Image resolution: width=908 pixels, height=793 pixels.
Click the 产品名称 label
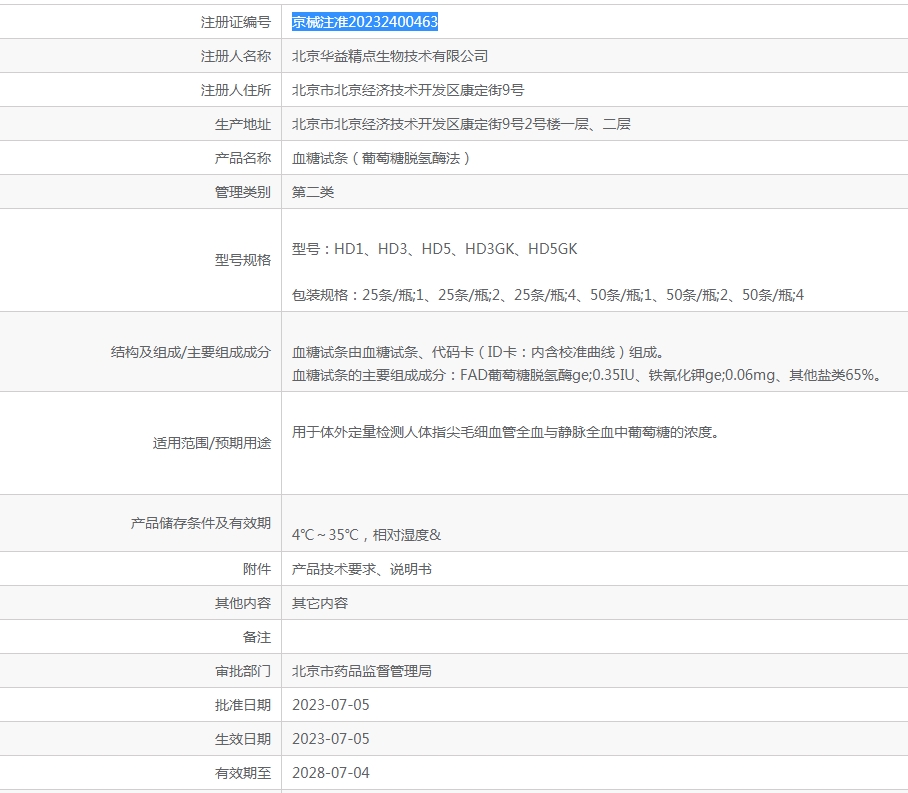(x=243, y=158)
